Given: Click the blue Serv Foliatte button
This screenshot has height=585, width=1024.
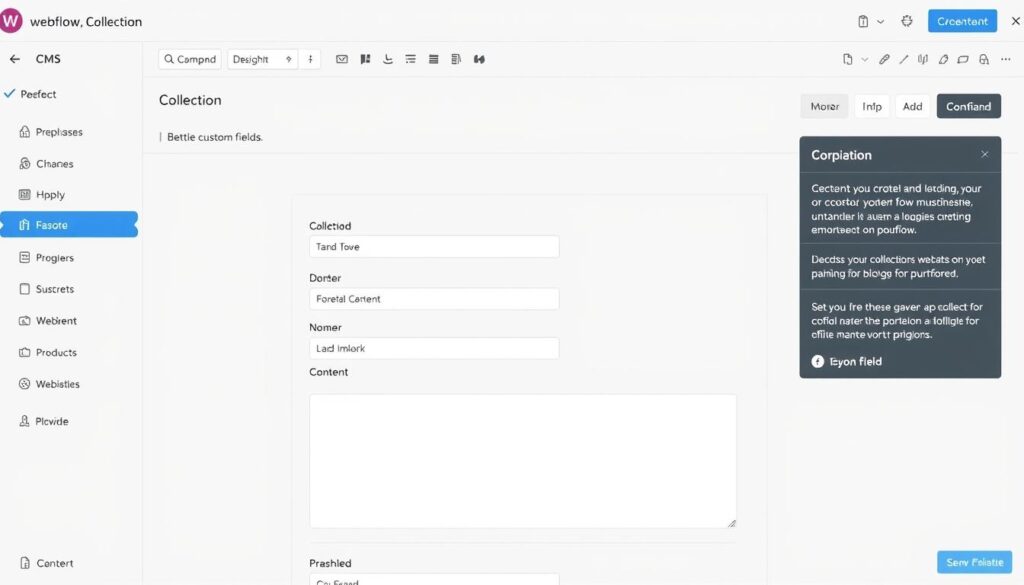Looking at the screenshot, I should point(974,562).
